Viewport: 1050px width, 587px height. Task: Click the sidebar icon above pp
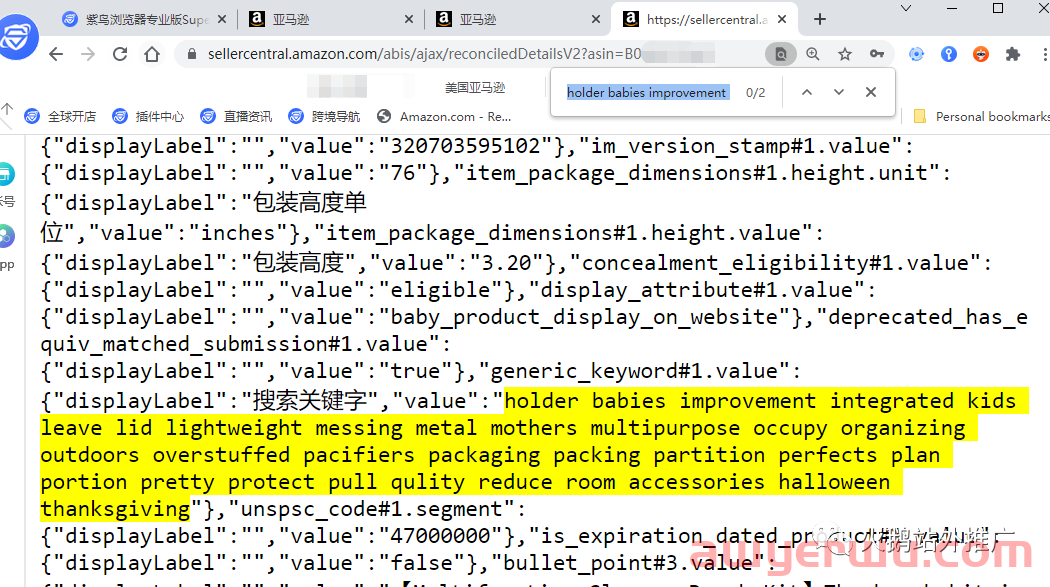(6, 236)
